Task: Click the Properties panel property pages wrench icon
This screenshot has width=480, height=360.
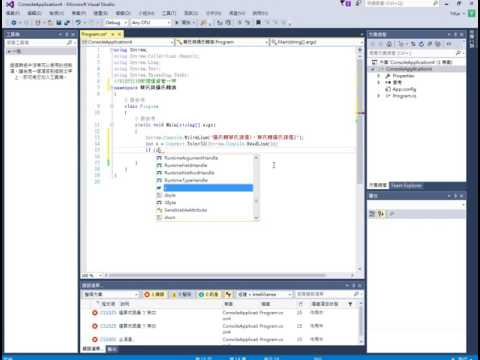Action: [x=392, y=214]
